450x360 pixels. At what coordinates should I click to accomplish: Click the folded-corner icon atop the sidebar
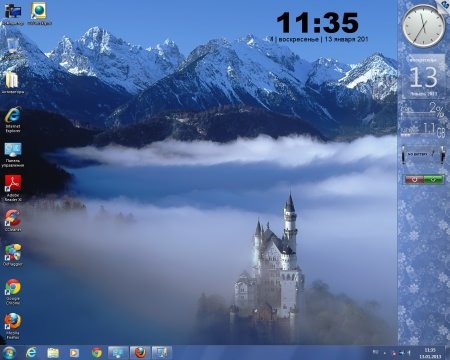[444, 5]
